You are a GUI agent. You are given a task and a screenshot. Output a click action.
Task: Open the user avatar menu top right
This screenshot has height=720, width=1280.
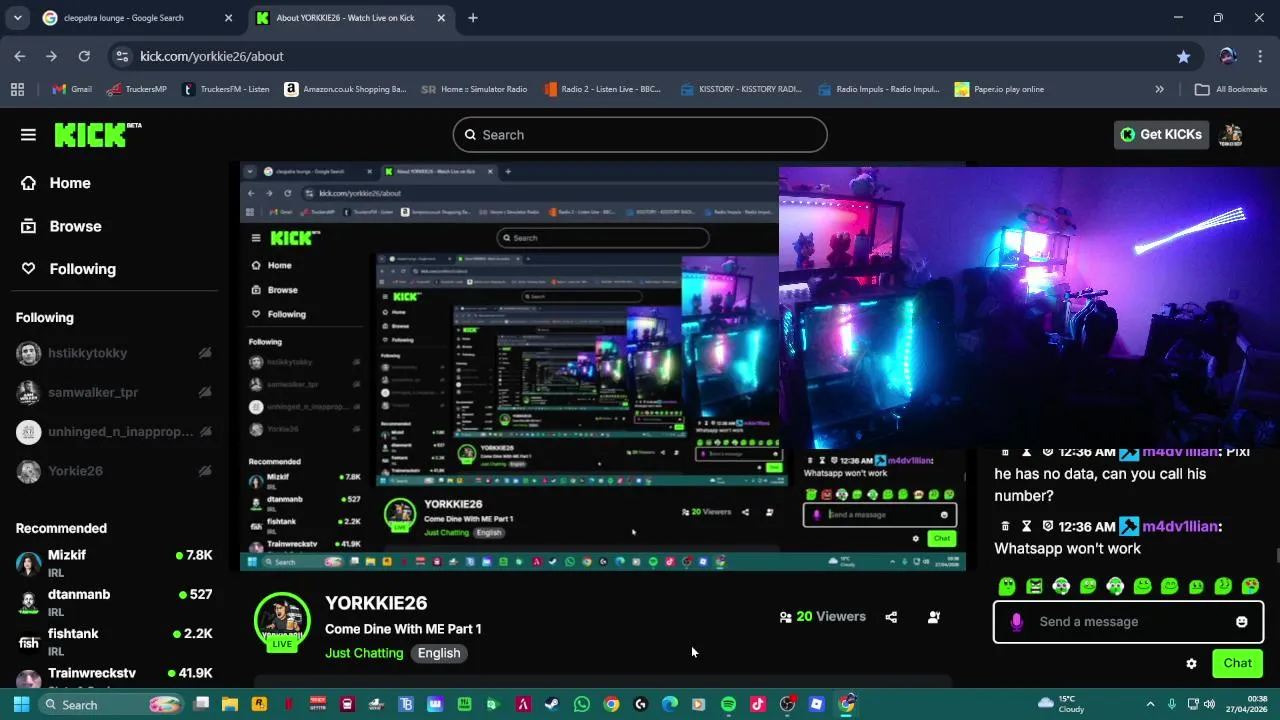point(1232,135)
